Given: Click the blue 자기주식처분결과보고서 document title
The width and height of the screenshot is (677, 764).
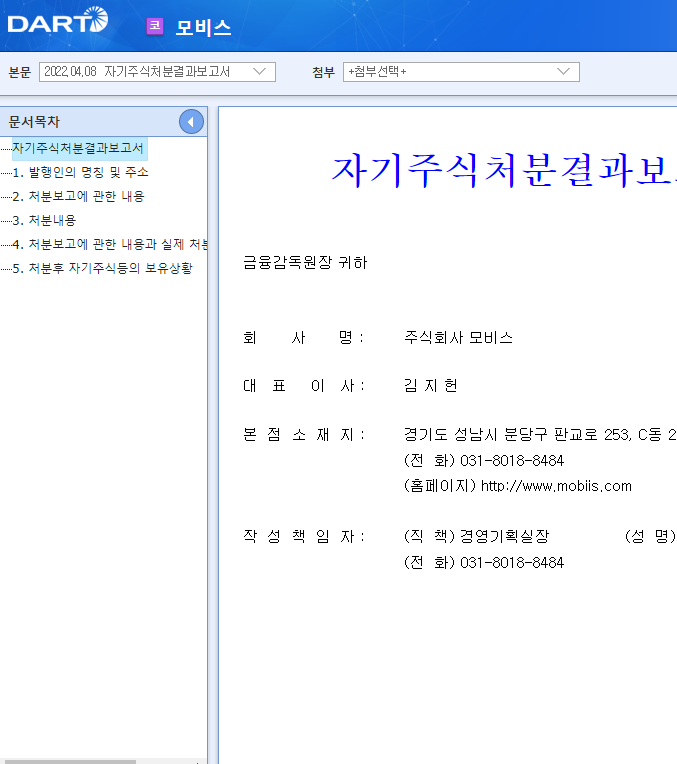Looking at the screenshot, I should [504, 171].
